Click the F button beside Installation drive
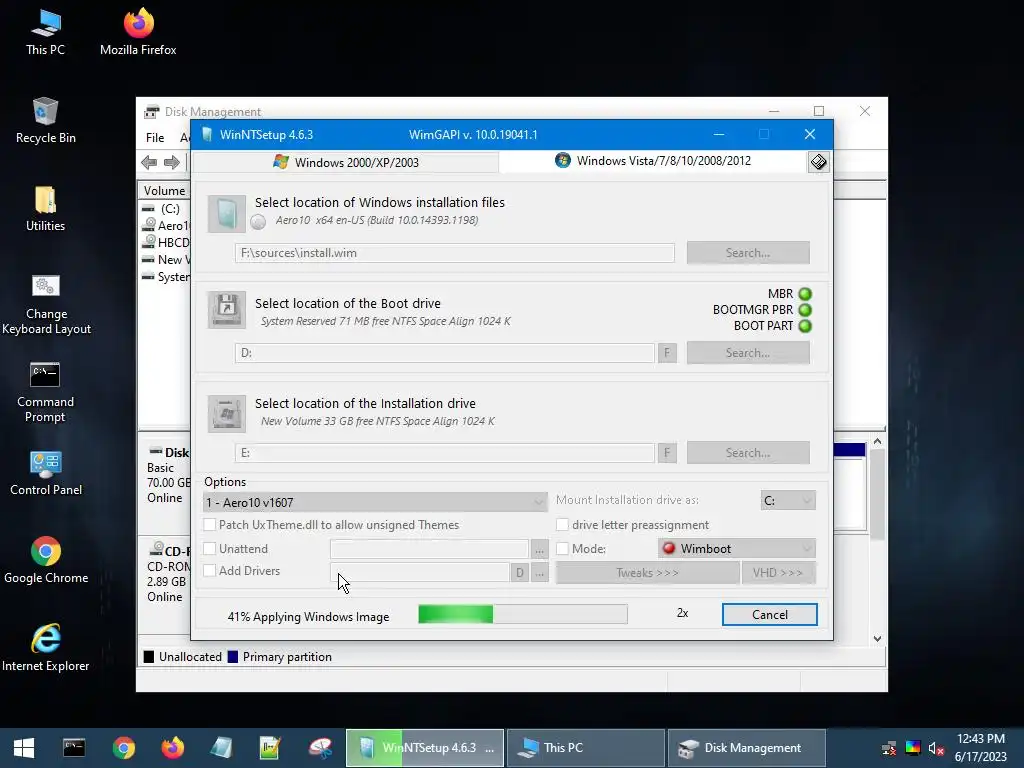Viewport: 1024px width, 768px height. (667, 453)
